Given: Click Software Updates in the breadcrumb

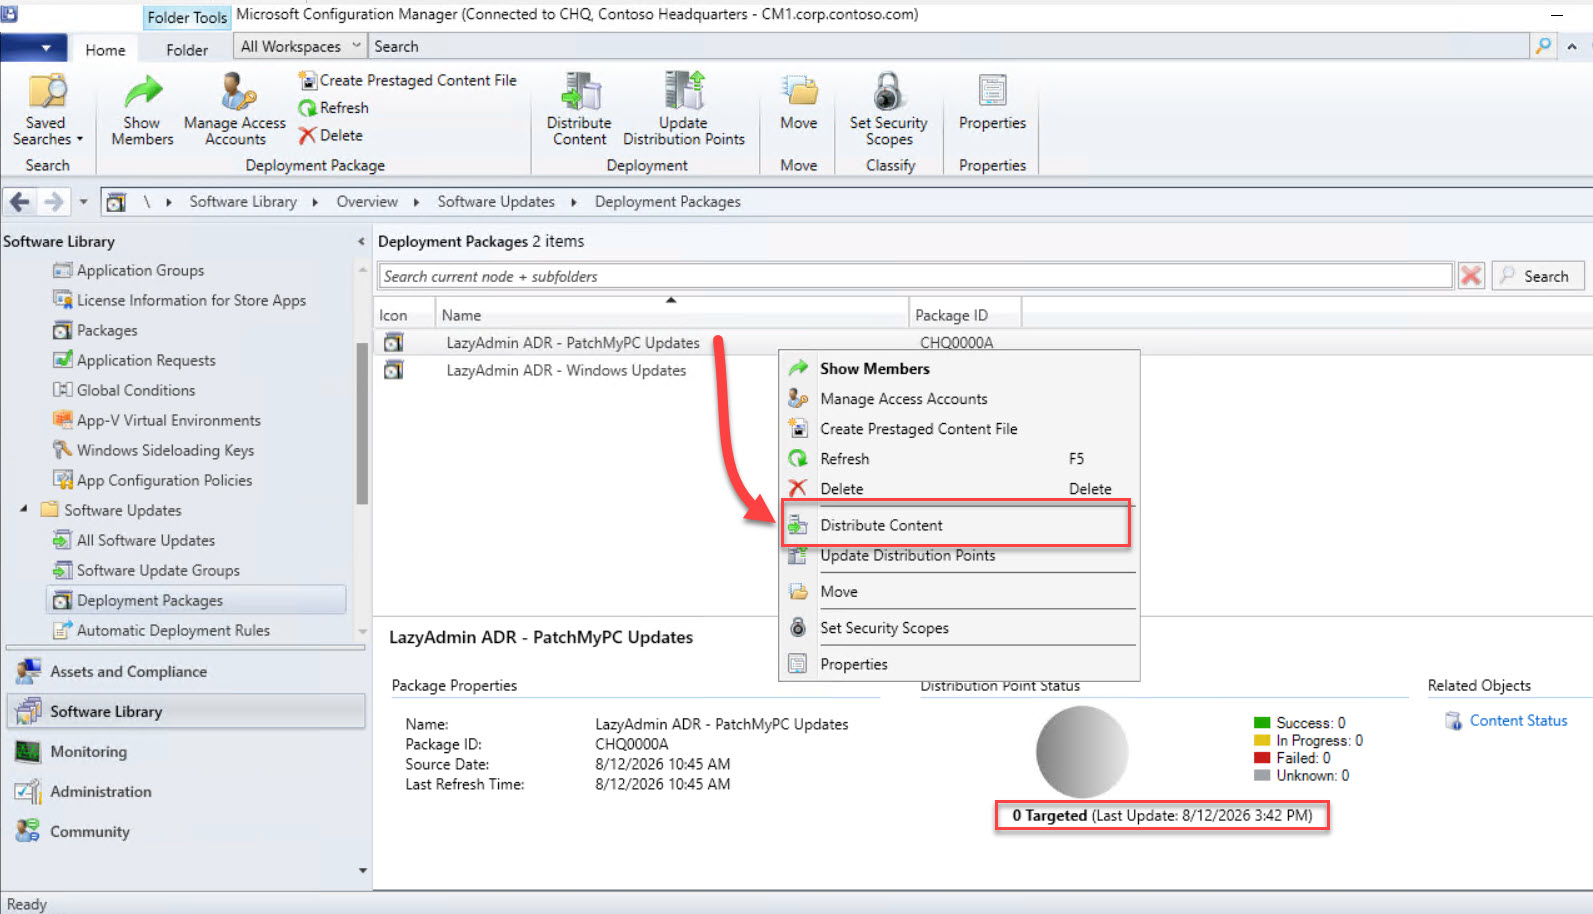Looking at the screenshot, I should point(496,202).
